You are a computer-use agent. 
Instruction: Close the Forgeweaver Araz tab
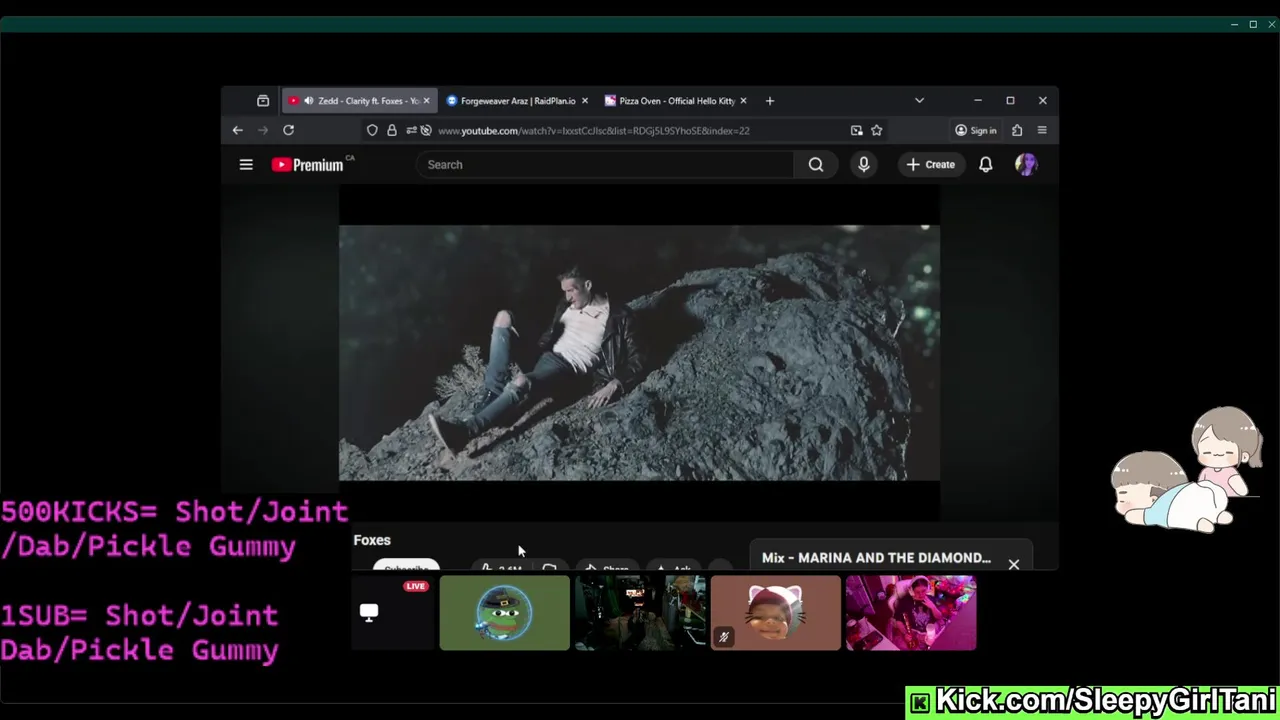pos(585,101)
